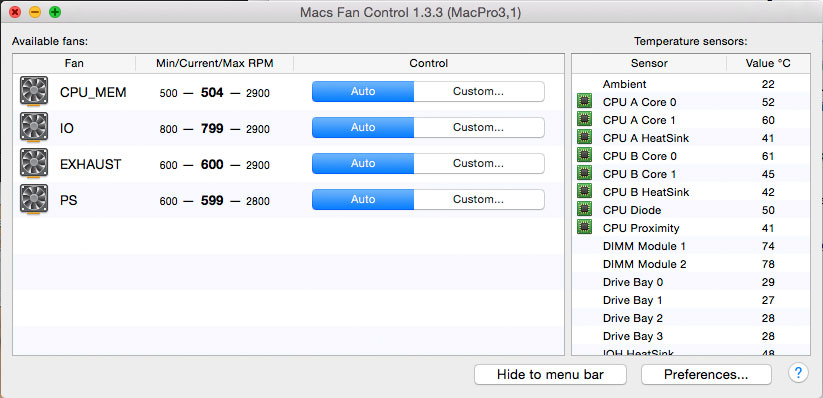The image size is (823, 398).
Task: Set PS fan control to Auto
Action: click(363, 200)
